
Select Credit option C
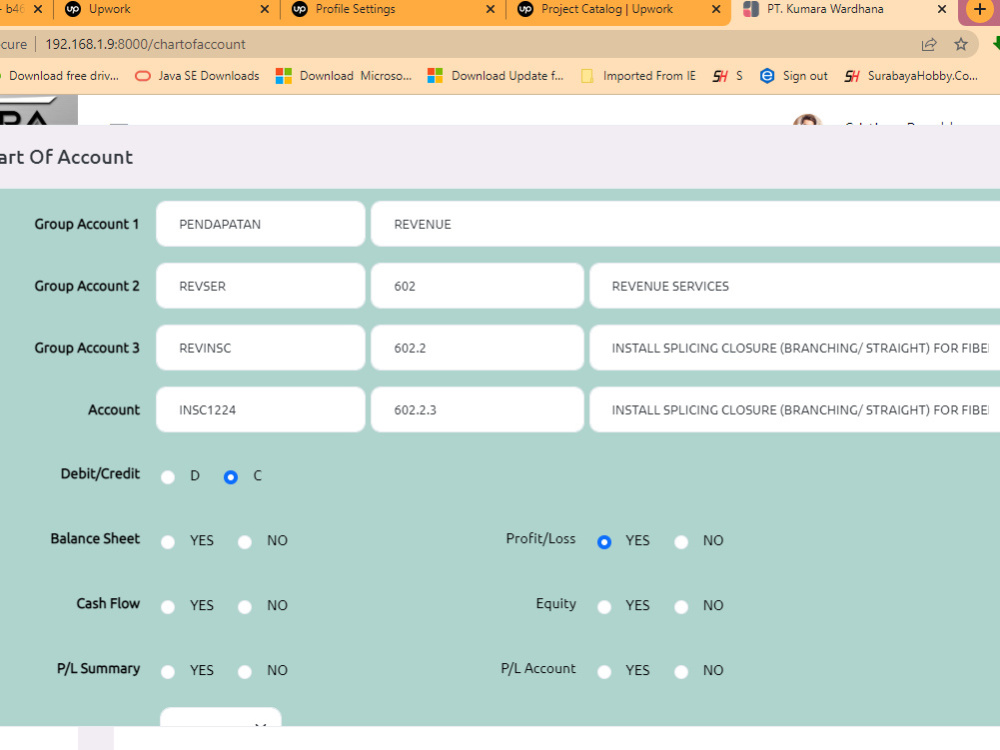click(231, 477)
